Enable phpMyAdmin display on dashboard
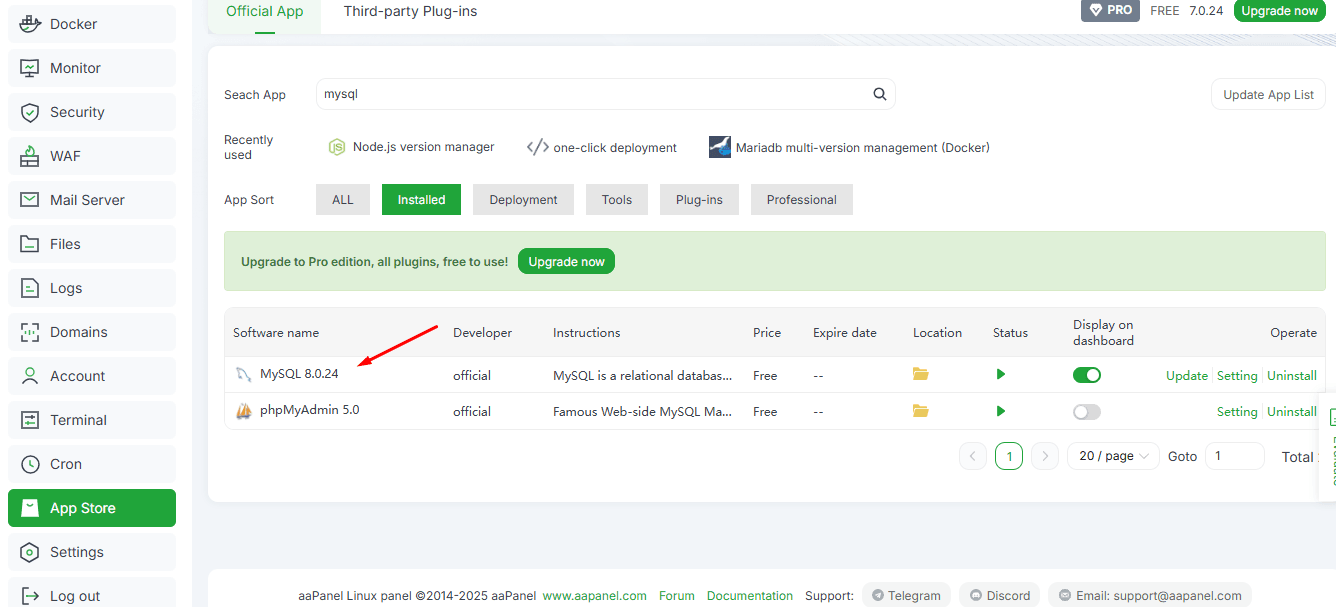Viewport: 1336px width, 607px height. pyautogui.click(x=1086, y=412)
